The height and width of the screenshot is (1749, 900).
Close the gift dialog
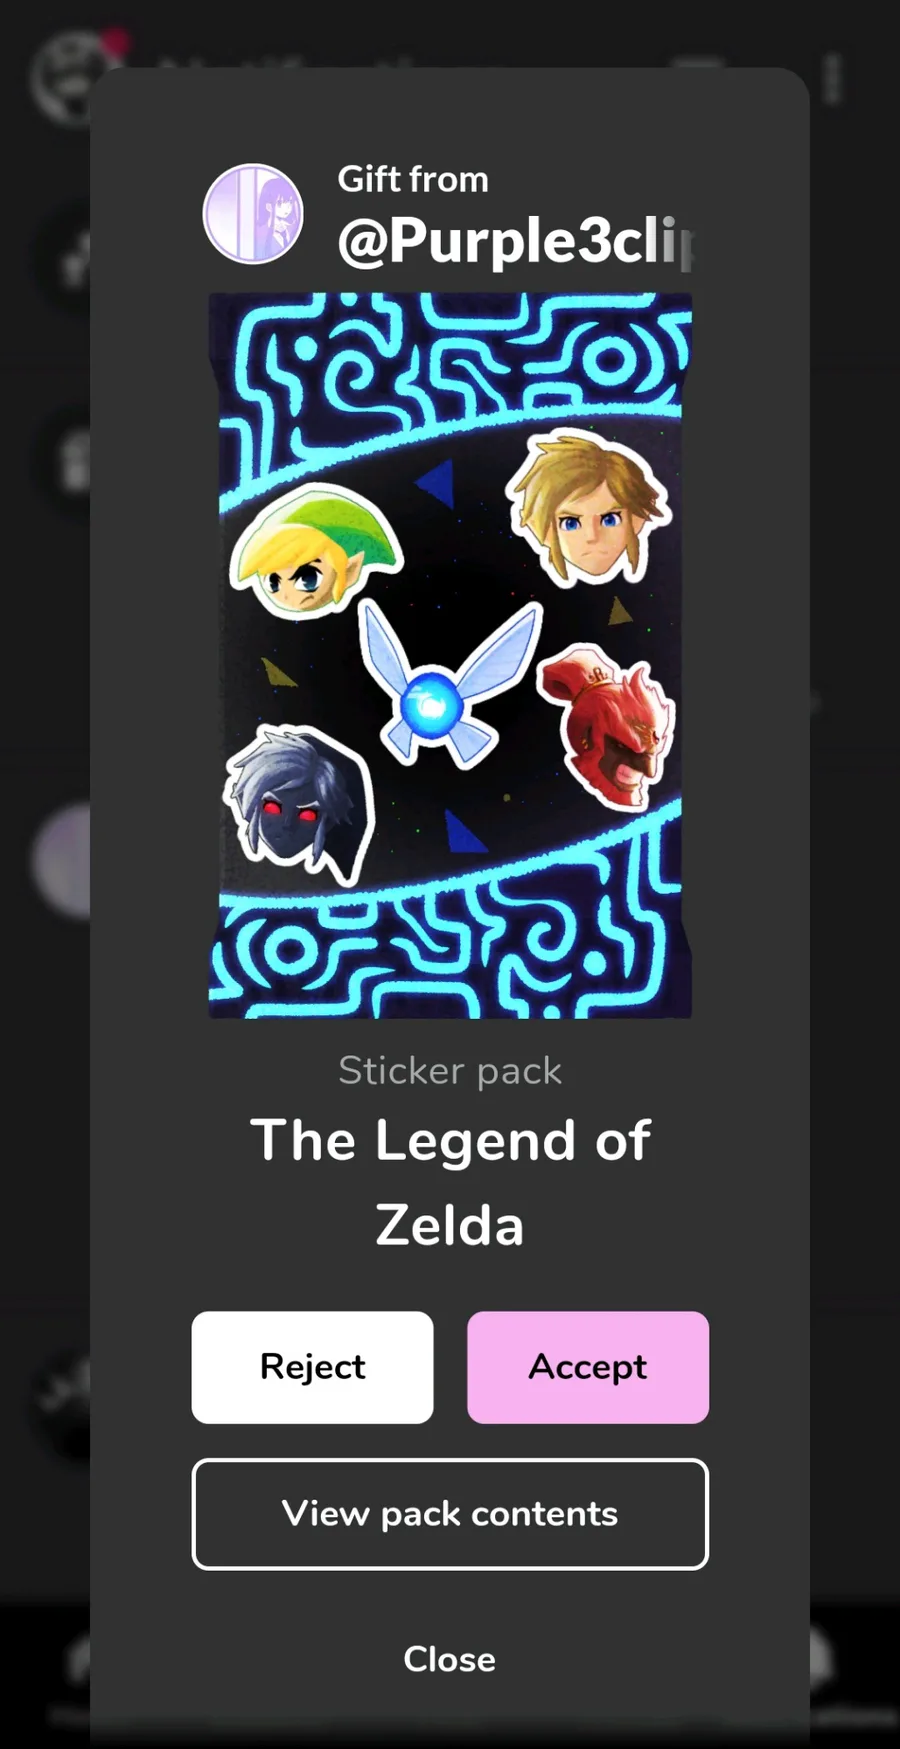[x=450, y=1659]
